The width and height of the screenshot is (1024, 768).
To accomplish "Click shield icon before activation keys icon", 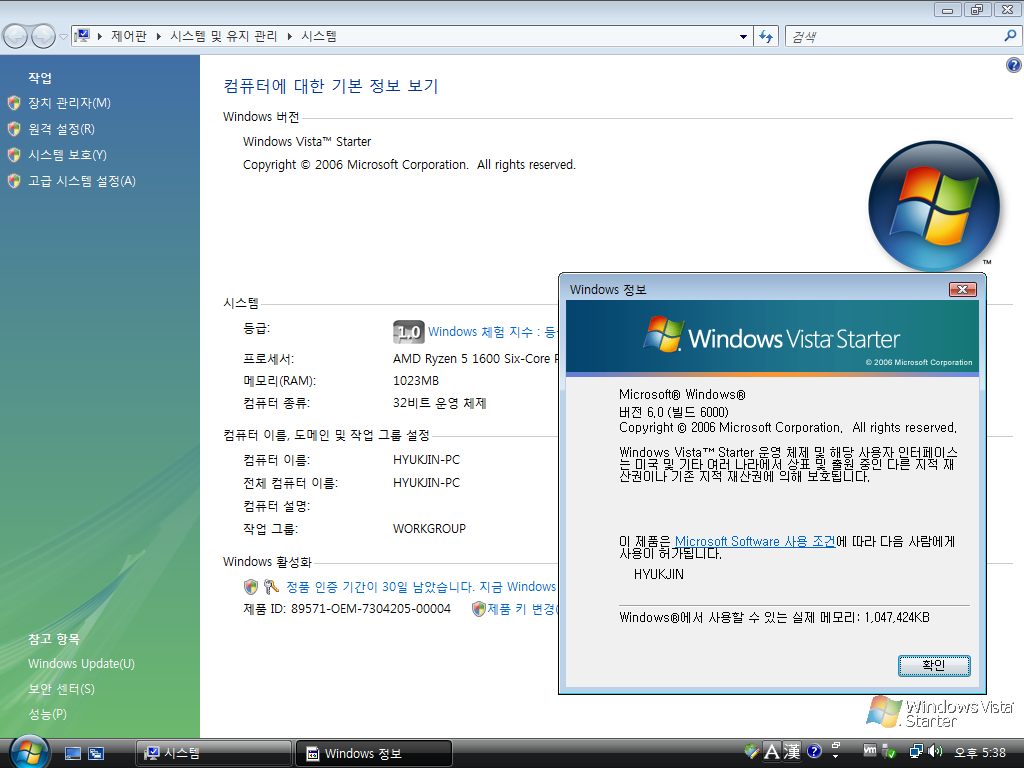I will [x=251, y=586].
